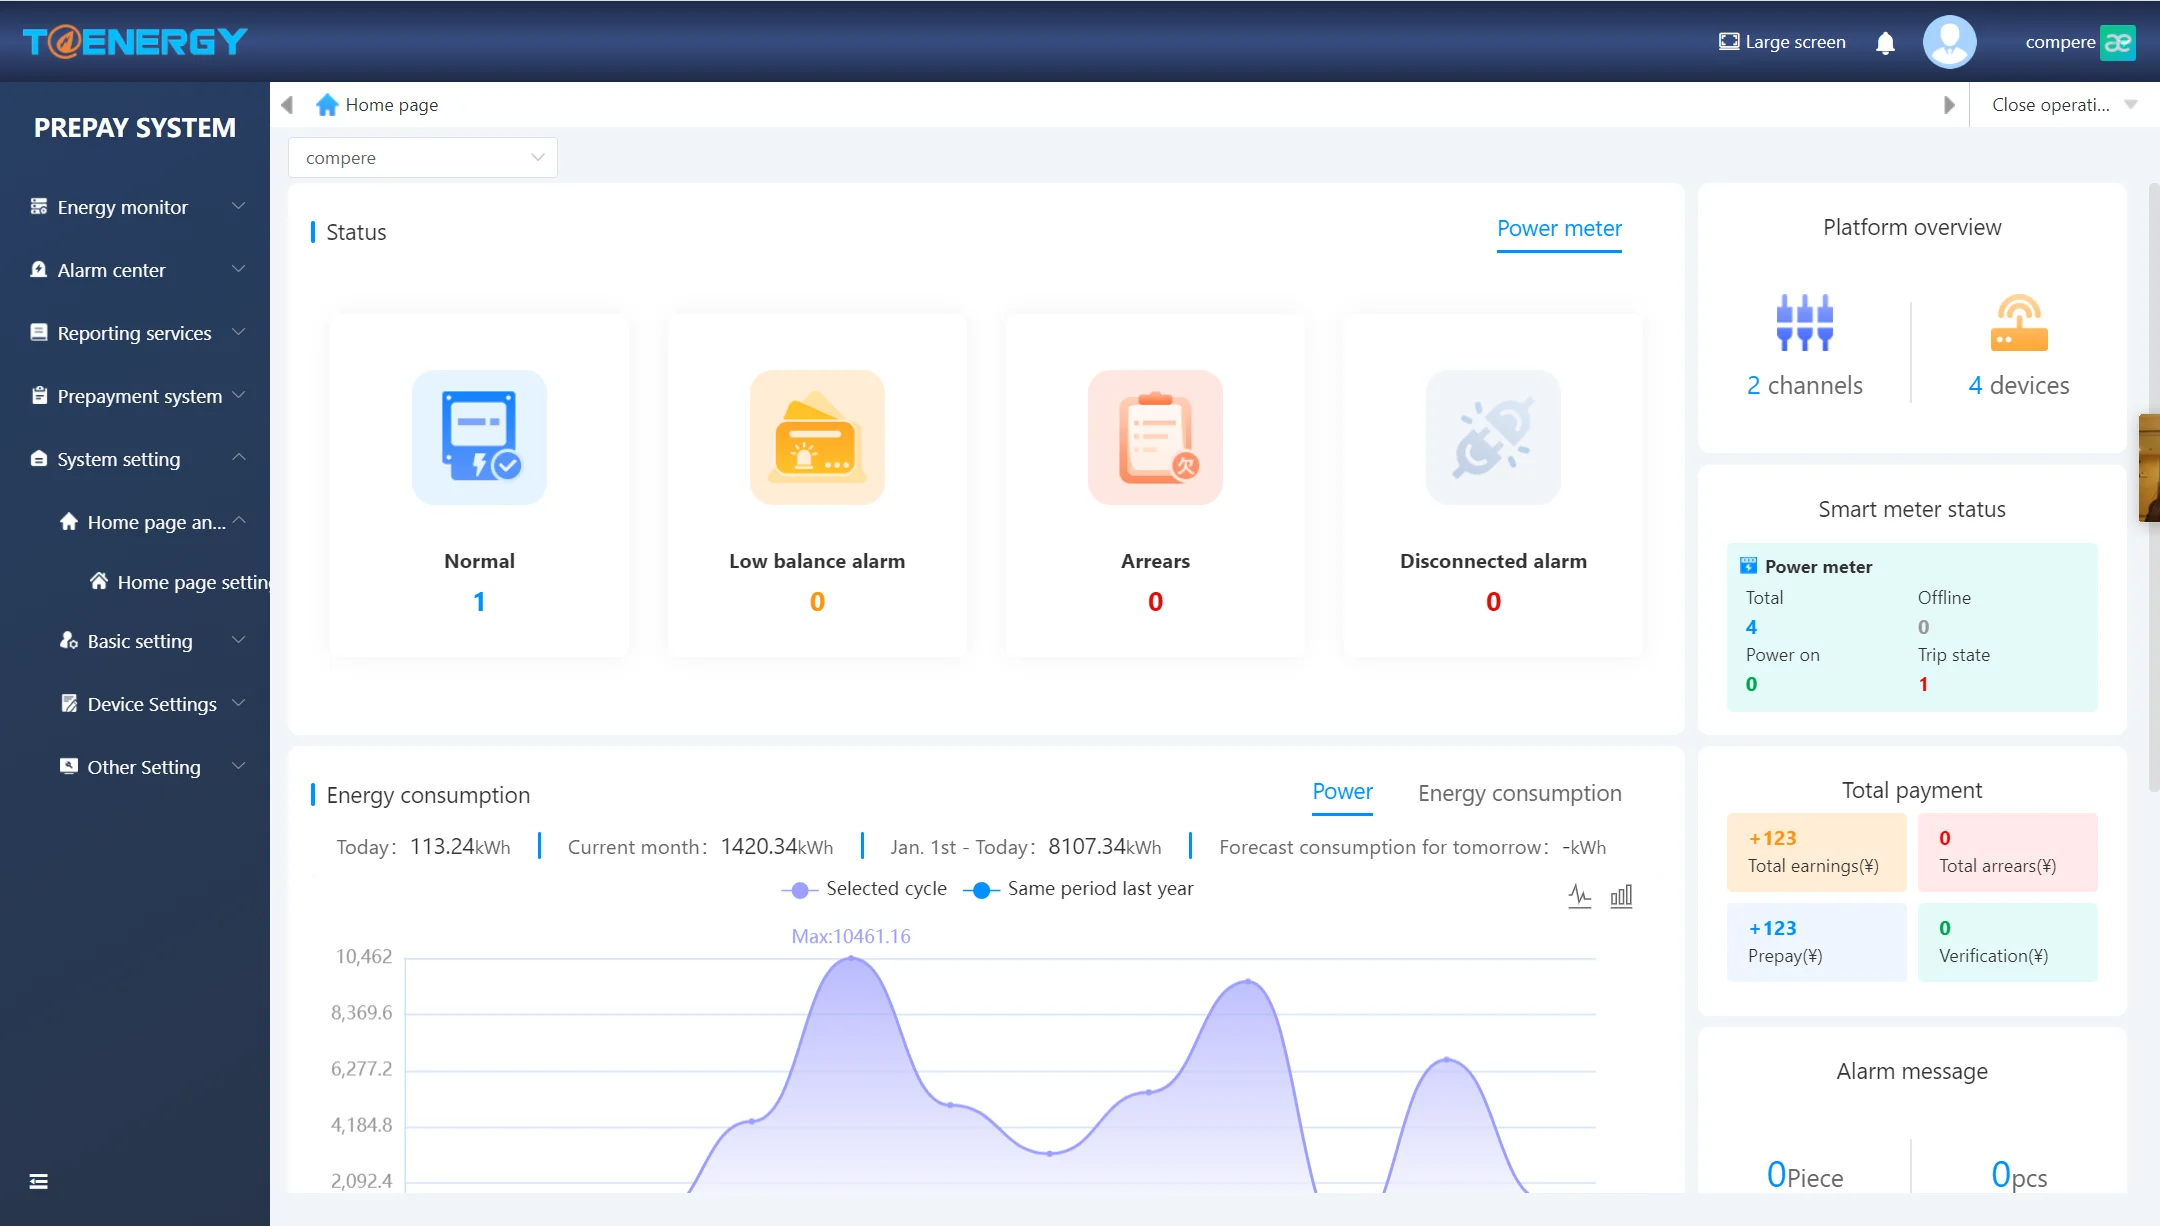The width and height of the screenshot is (2160, 1226).
Task: Click the notification bell icon
Action: (1886, 42)
